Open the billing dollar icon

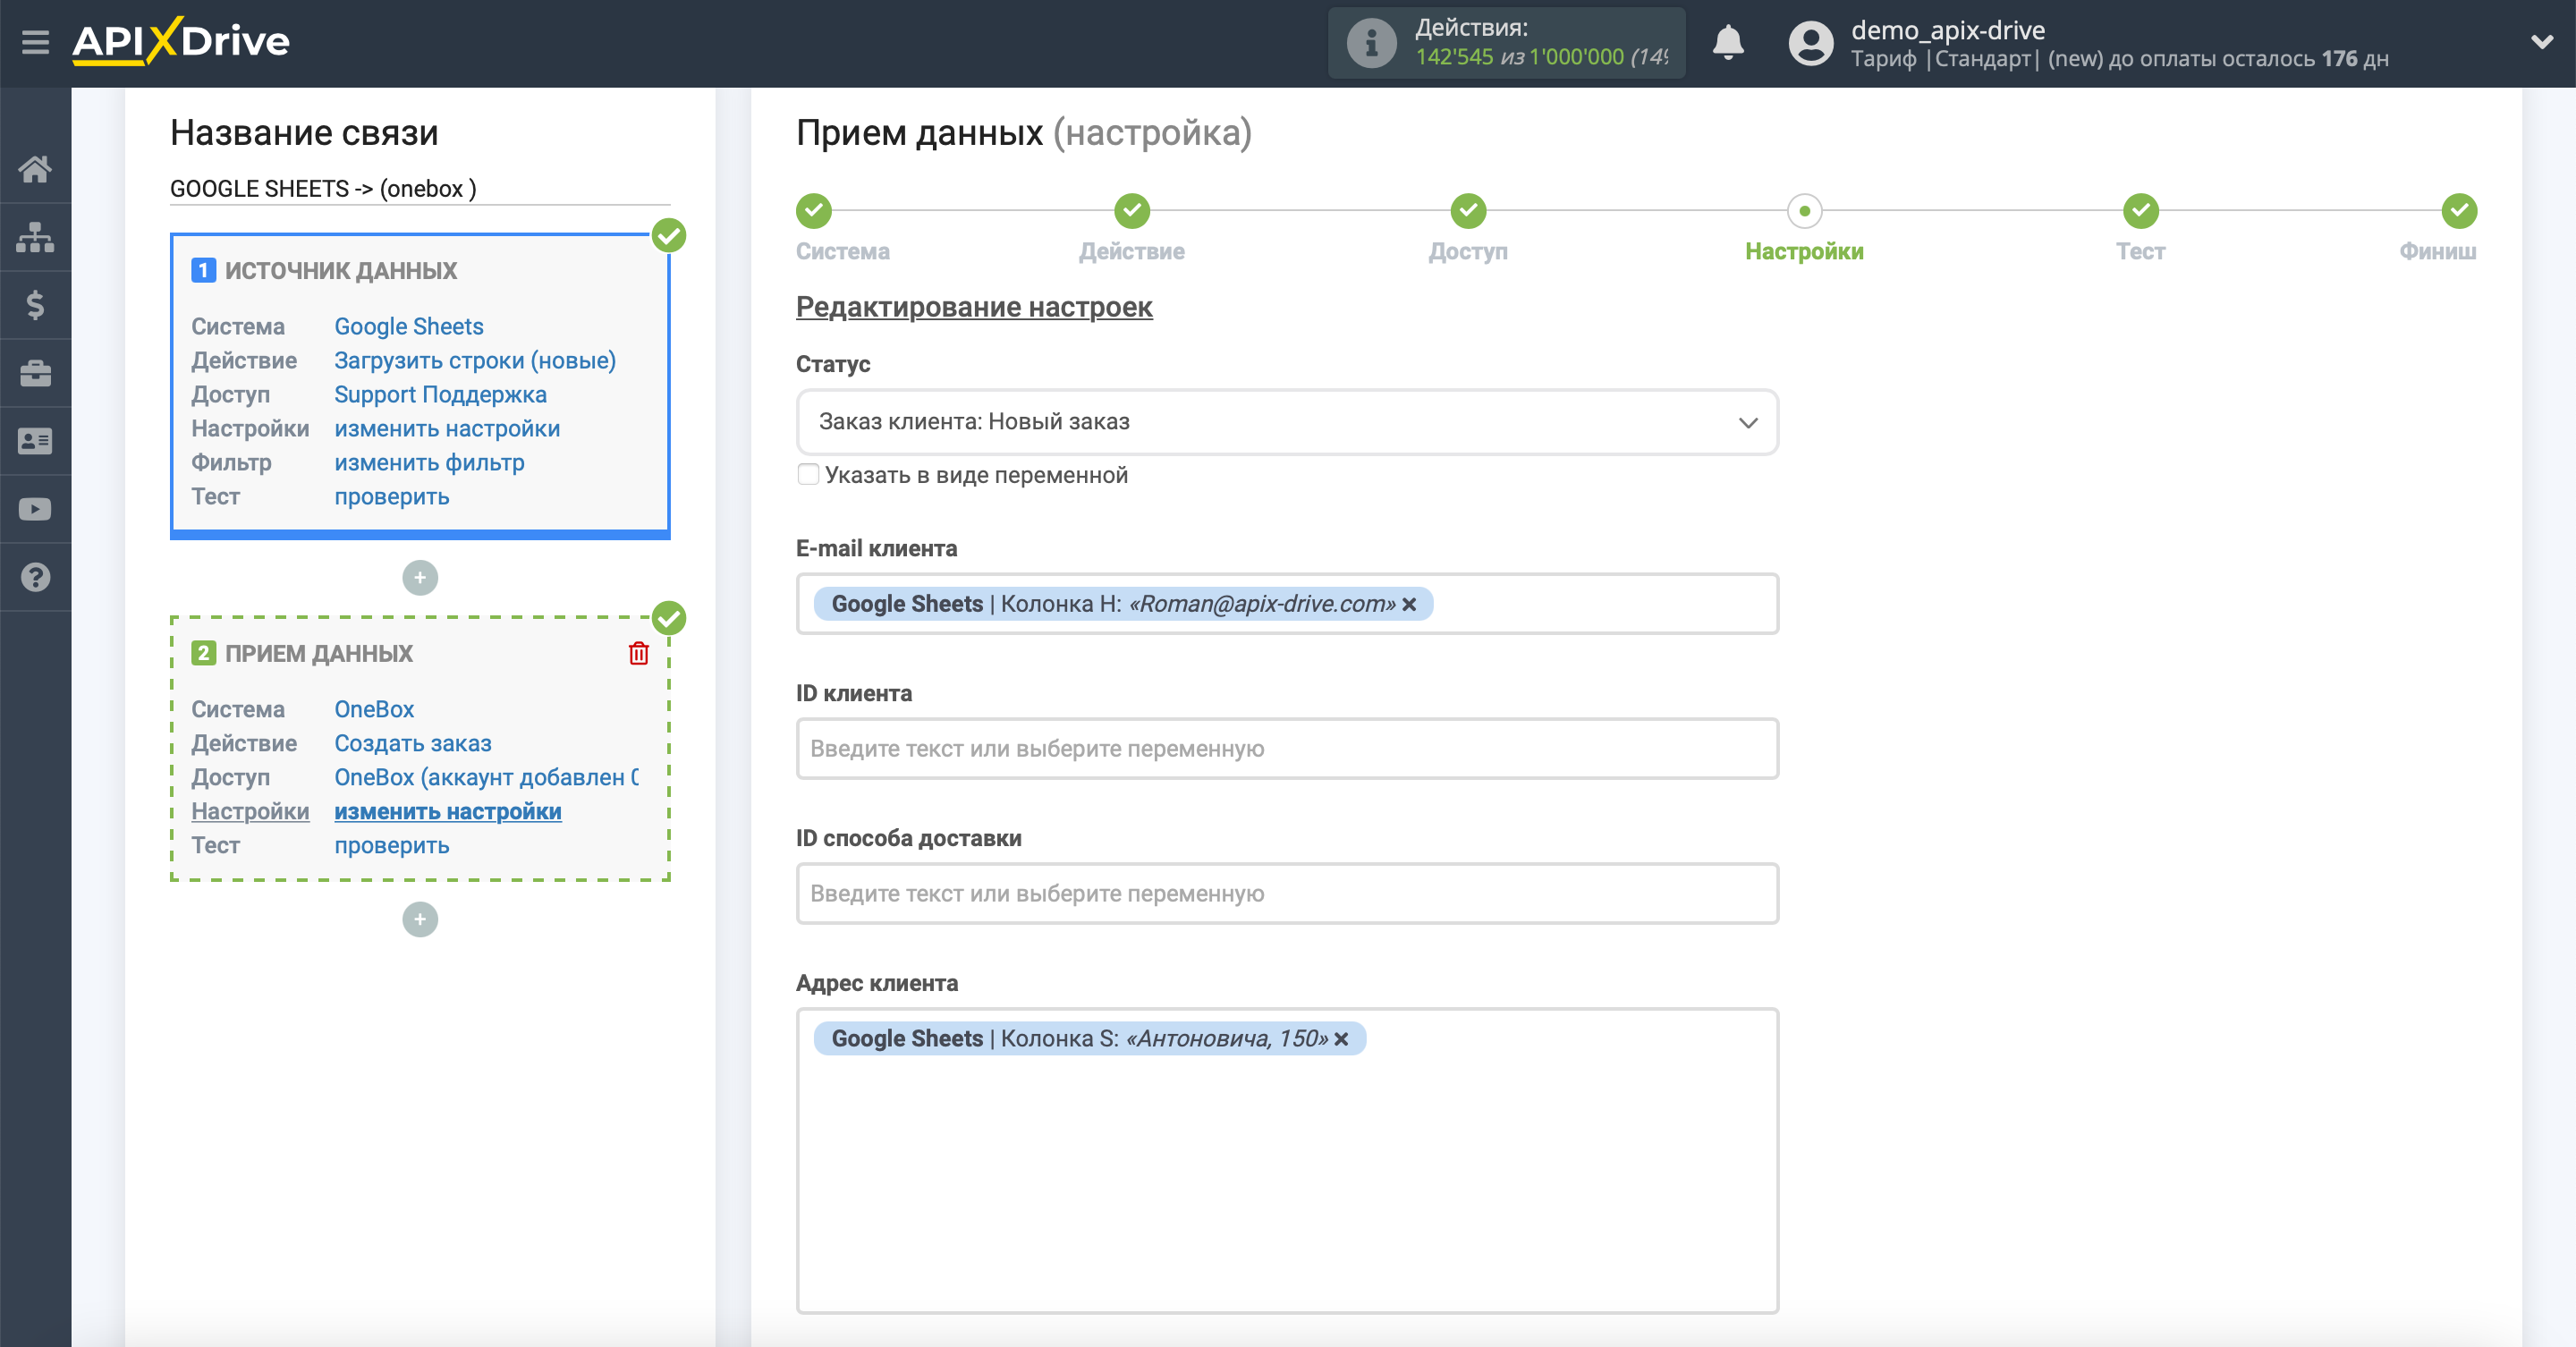(x=35, y=305)
